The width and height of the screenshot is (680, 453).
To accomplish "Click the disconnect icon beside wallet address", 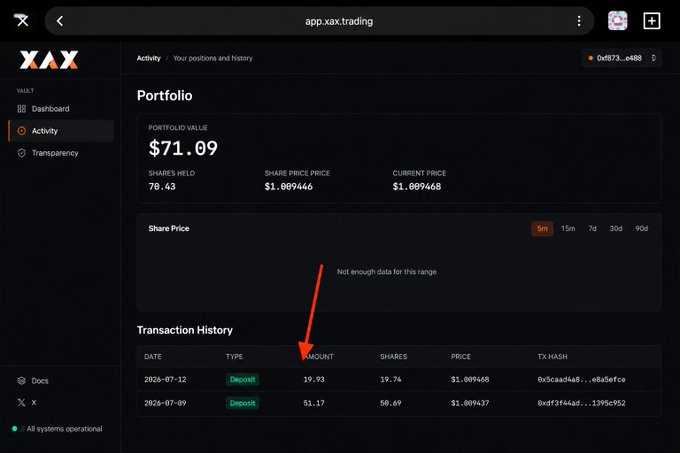I will (654, 58).
